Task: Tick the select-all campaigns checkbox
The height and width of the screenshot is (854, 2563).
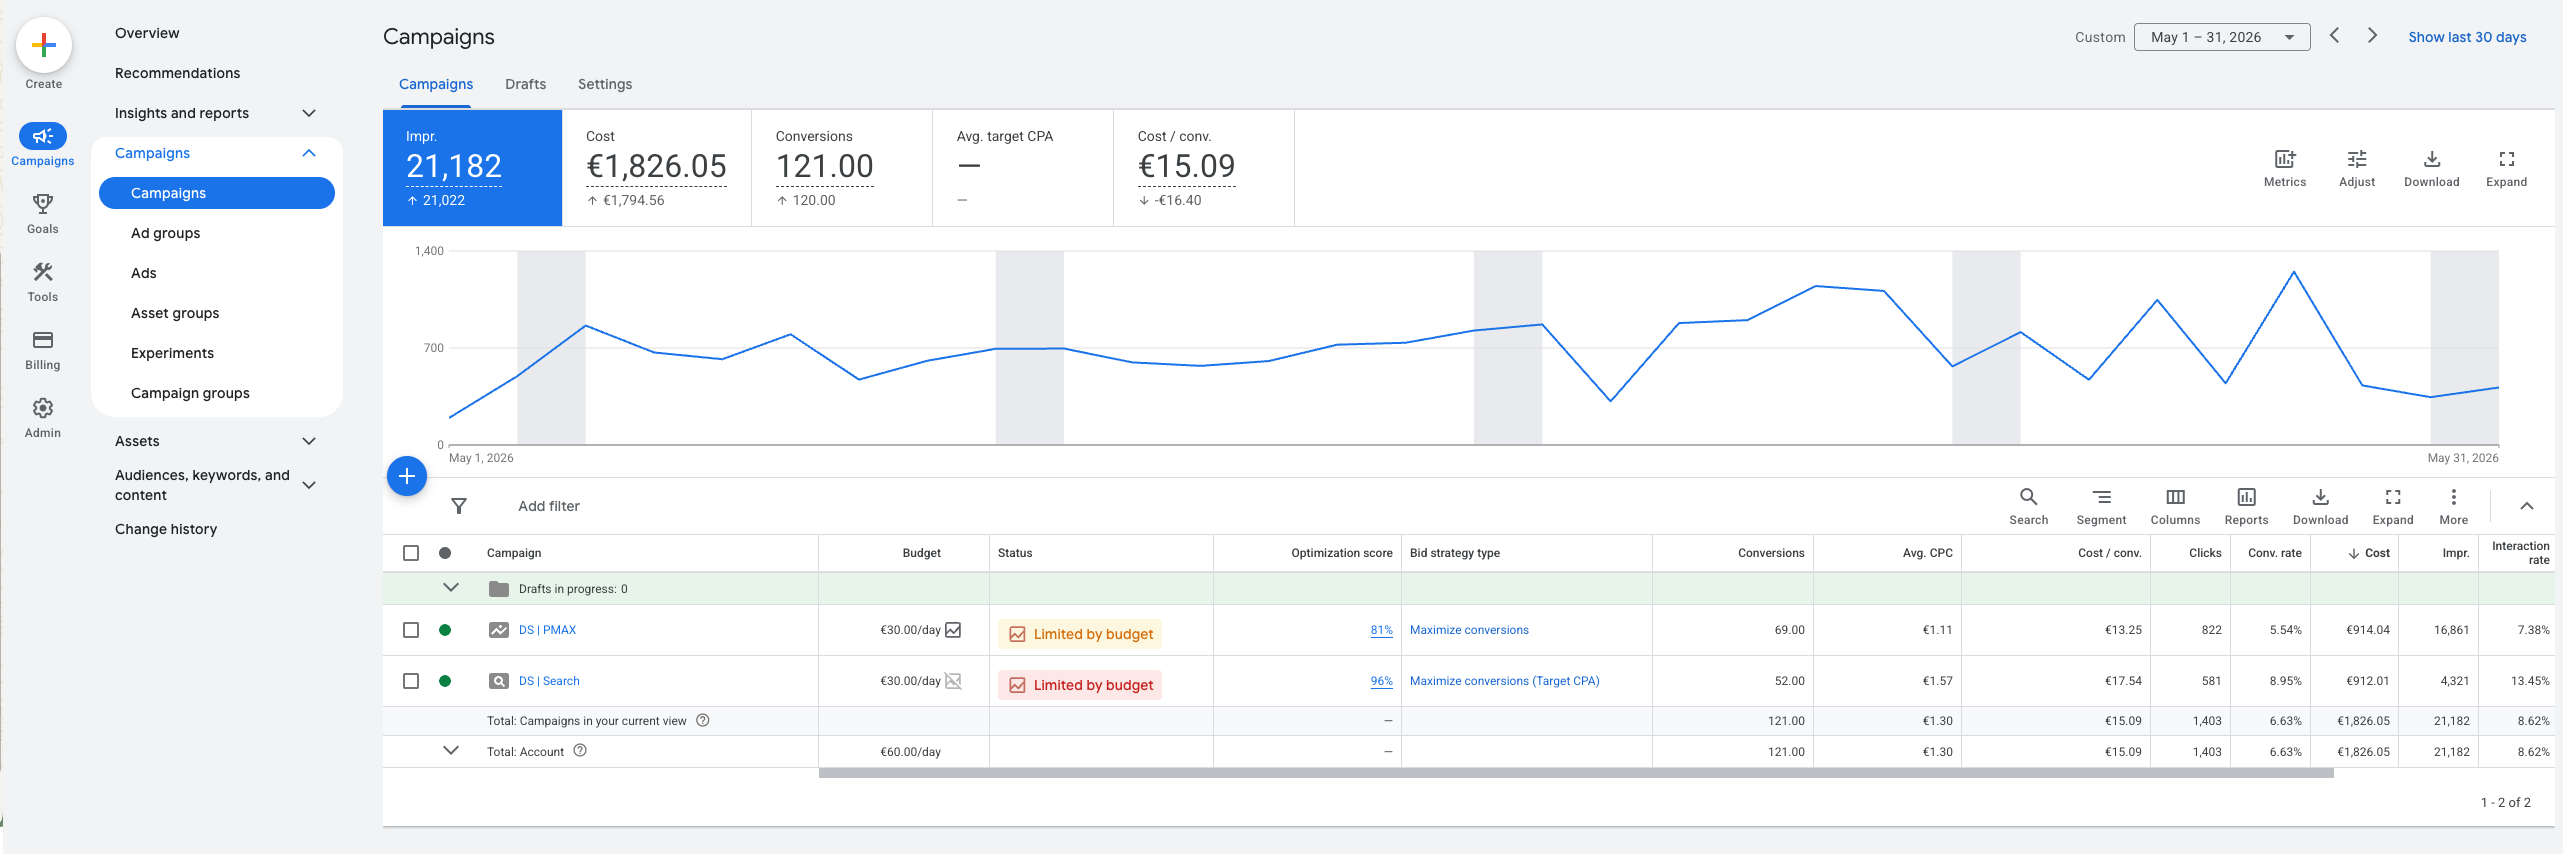Action: click(x=411, y=553)
